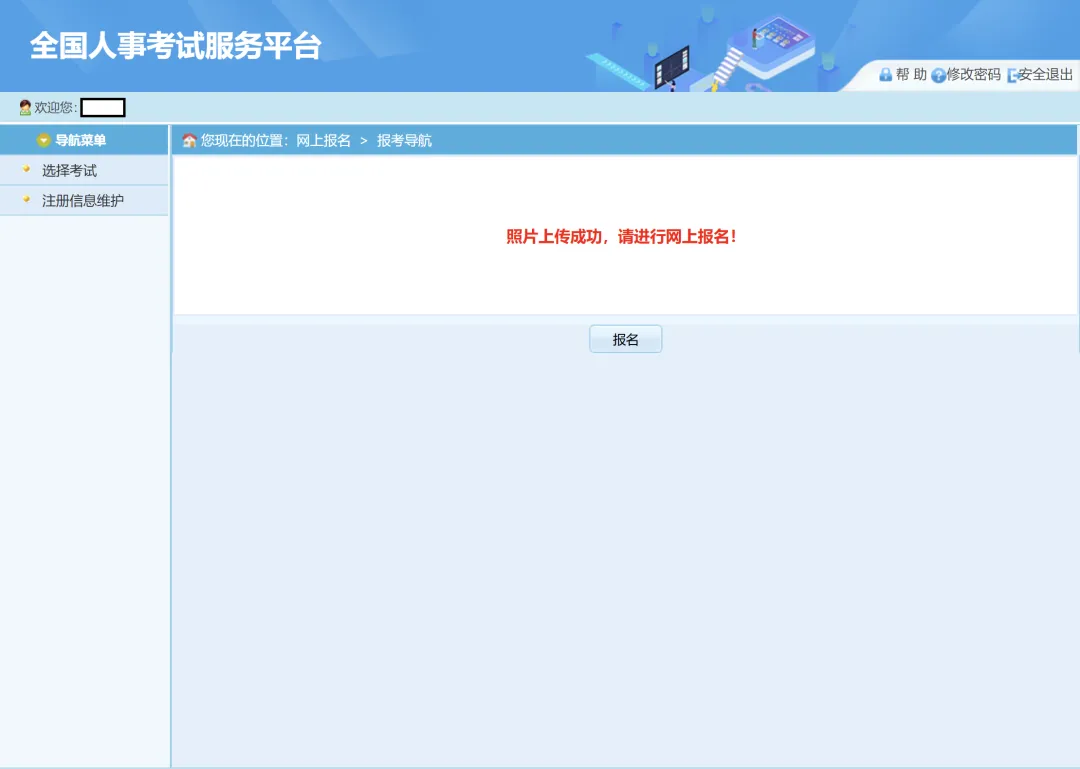The height and width of the screenshot is (769, 1080).
Task: 点击位置导航栏中的房子图标
Action: (188, 139)
